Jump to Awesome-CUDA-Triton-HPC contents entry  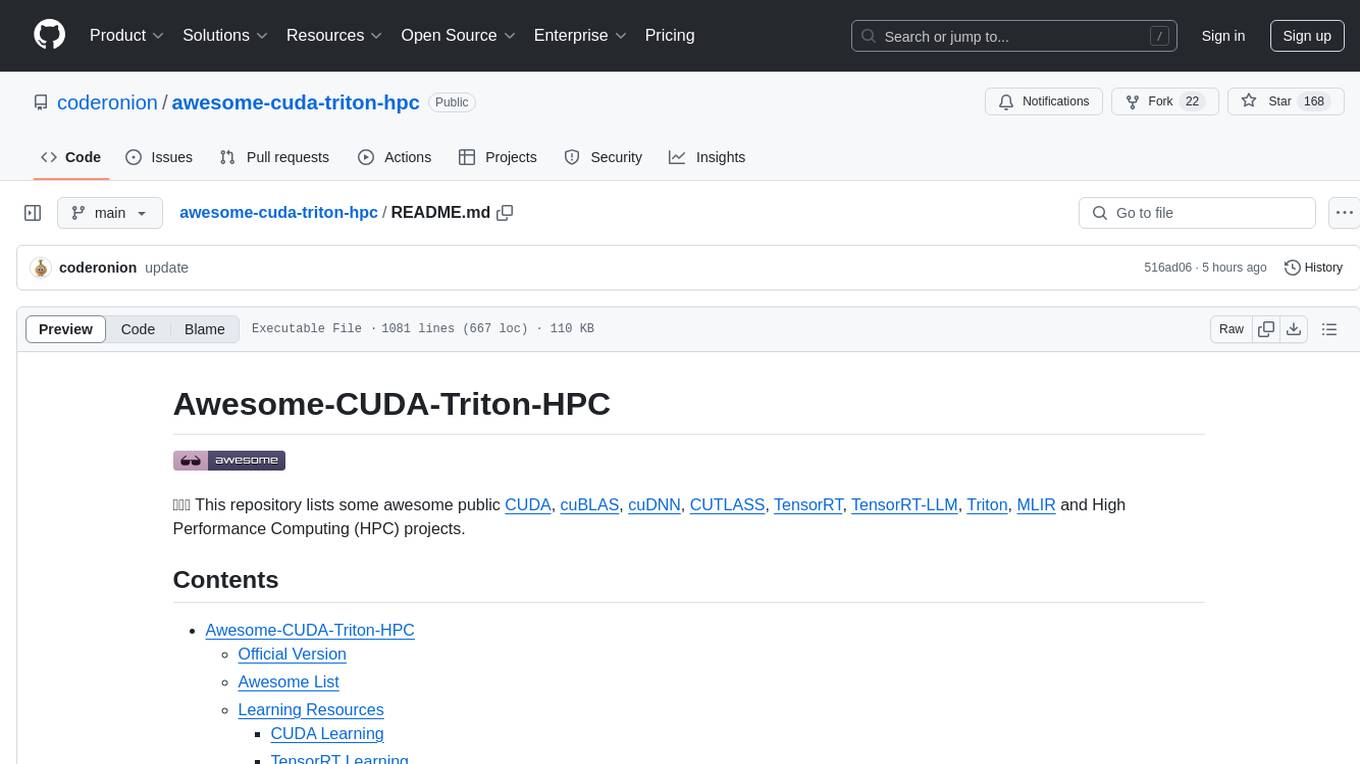310,630
